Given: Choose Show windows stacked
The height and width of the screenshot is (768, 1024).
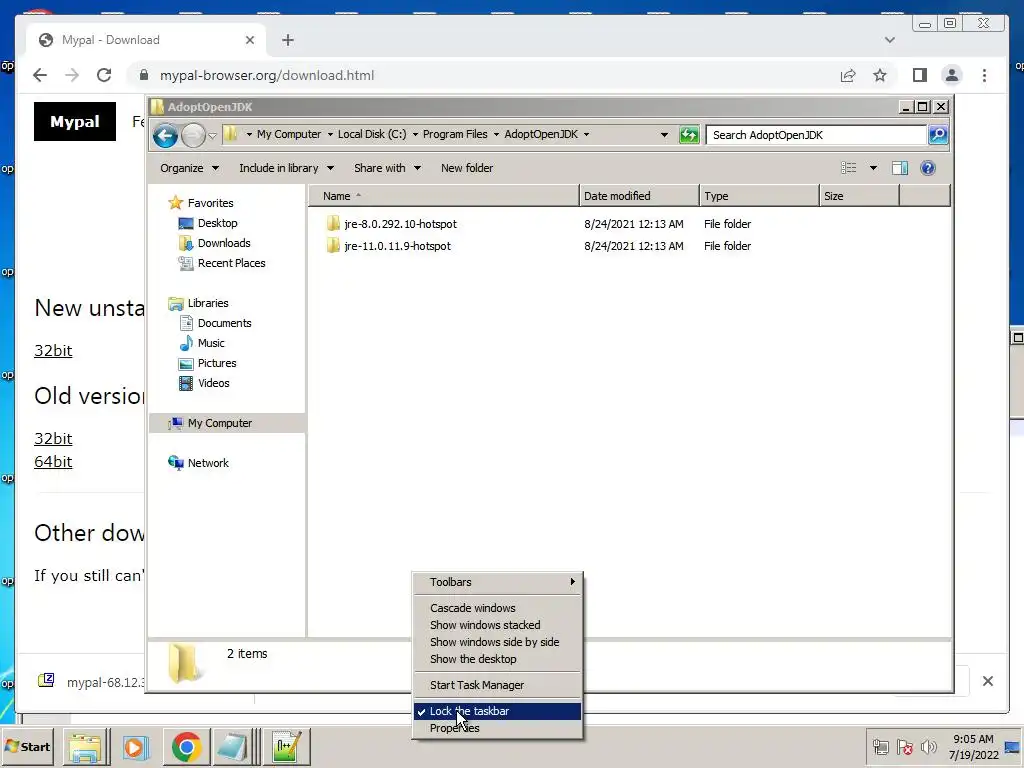Looking at the screenshot, I should [x=497, y=625].
